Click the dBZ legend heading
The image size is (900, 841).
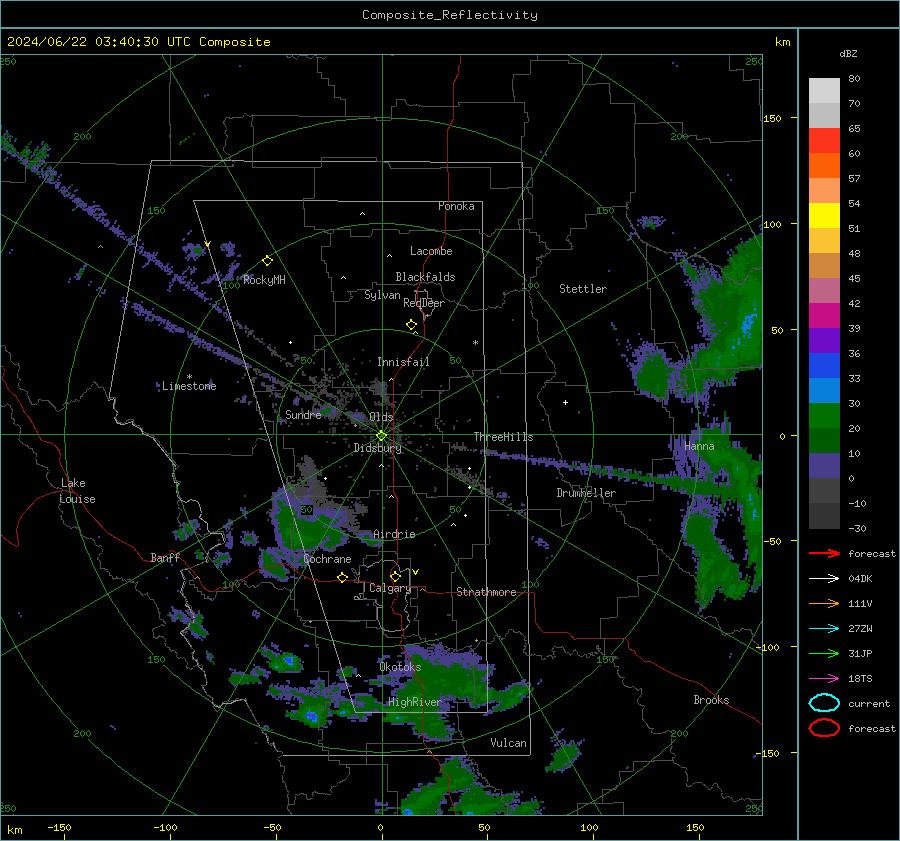848,53
